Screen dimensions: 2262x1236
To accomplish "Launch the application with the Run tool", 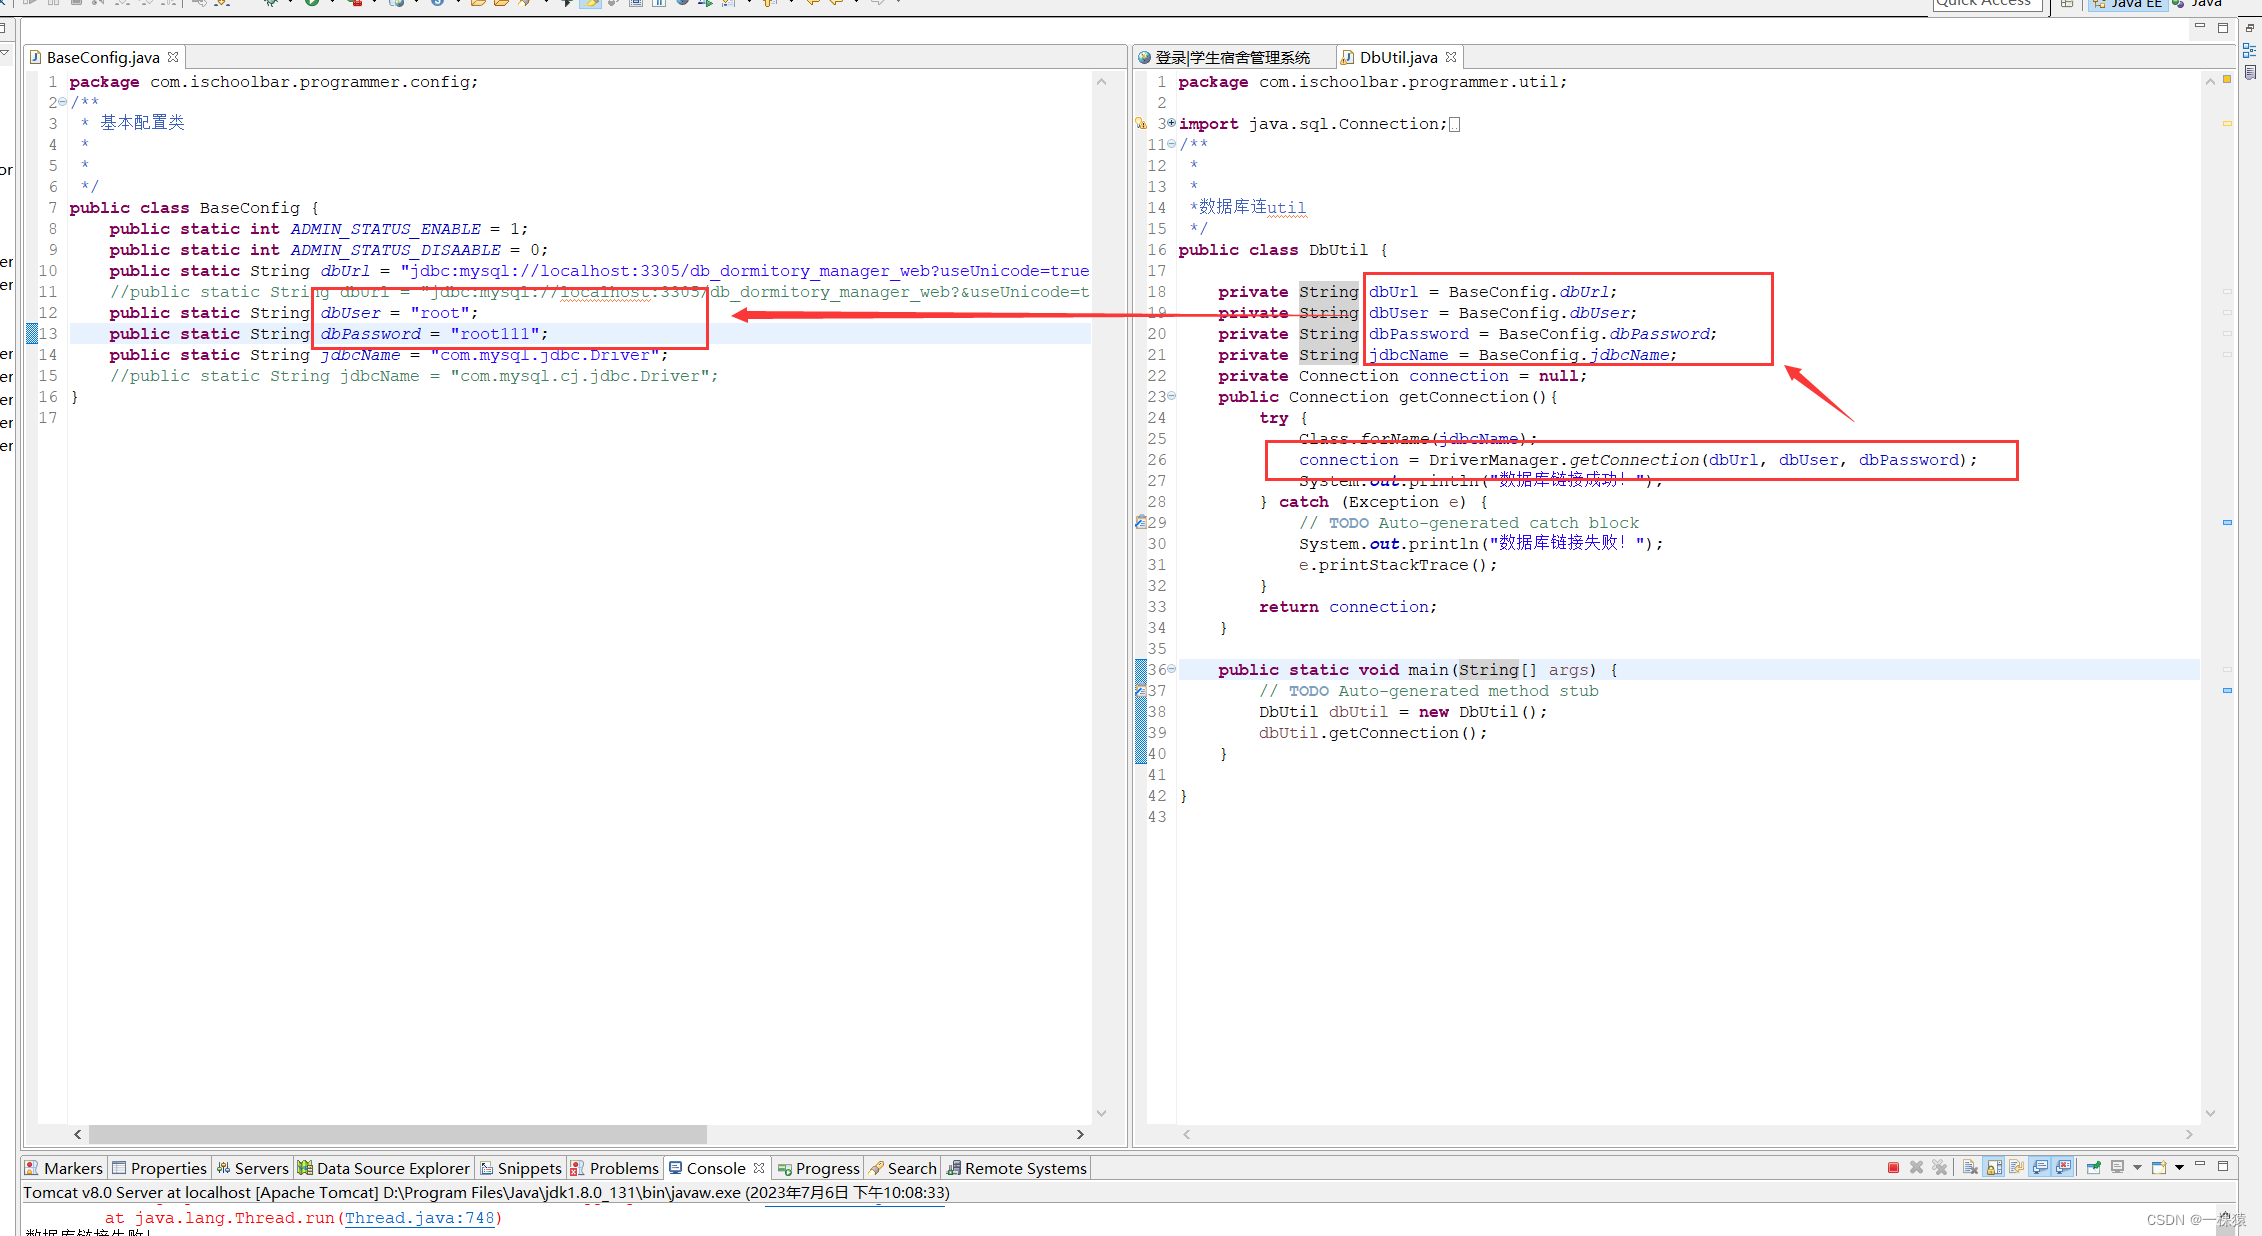I will click(310, 4).
